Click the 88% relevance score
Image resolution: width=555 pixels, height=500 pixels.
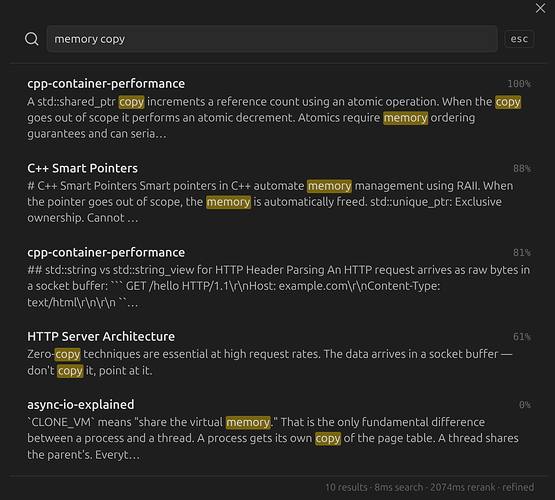522,168
